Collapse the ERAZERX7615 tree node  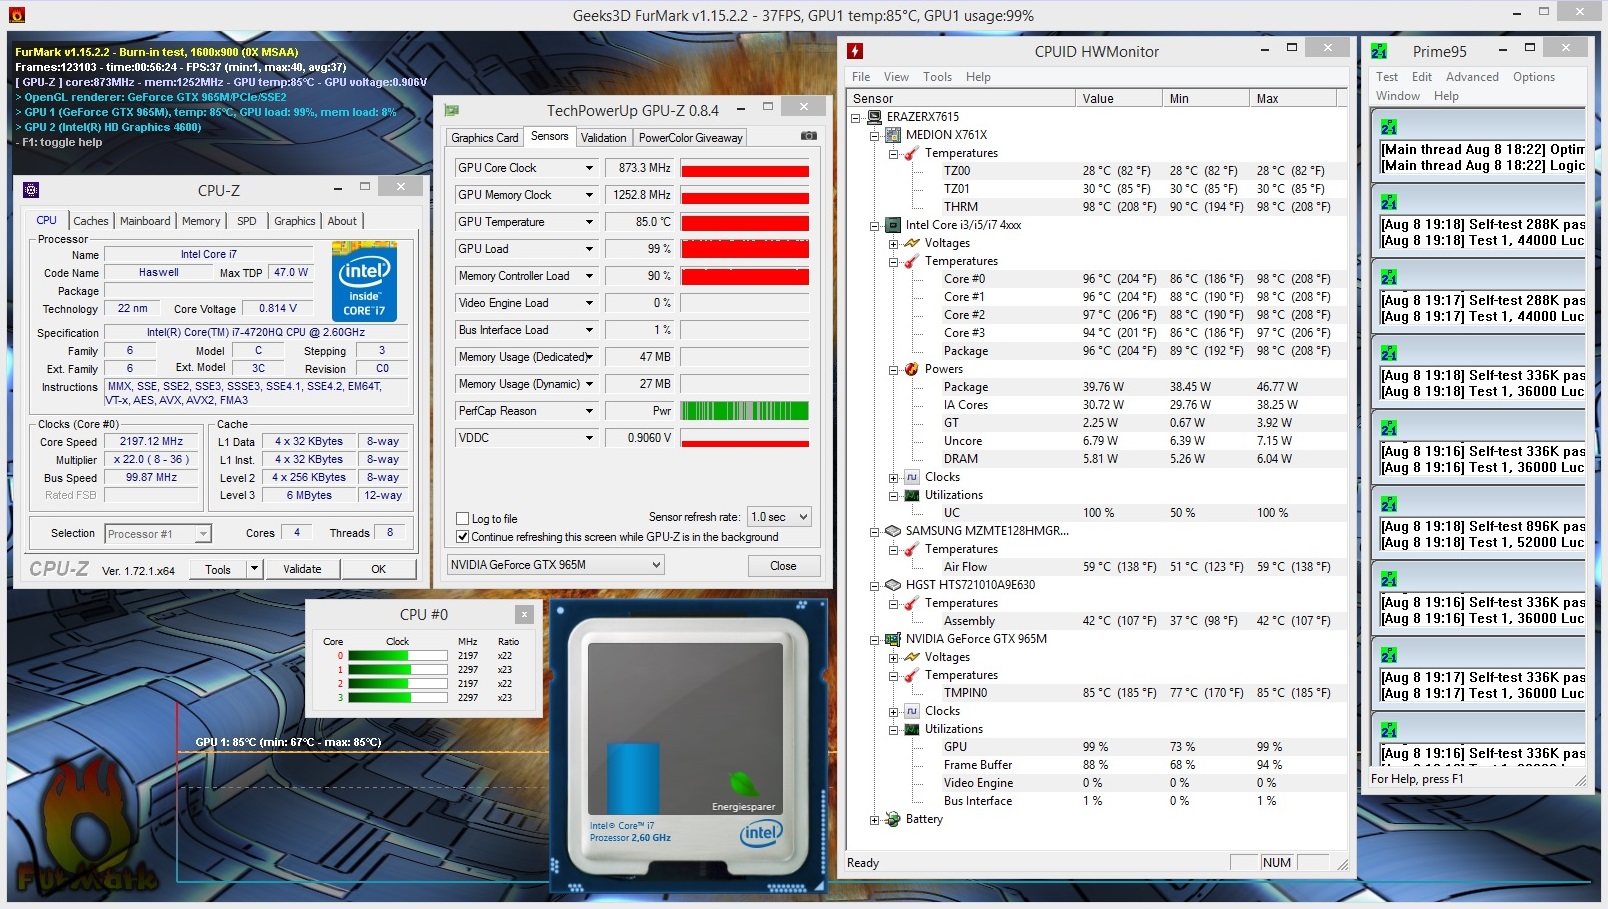click(x=856, y=117)
